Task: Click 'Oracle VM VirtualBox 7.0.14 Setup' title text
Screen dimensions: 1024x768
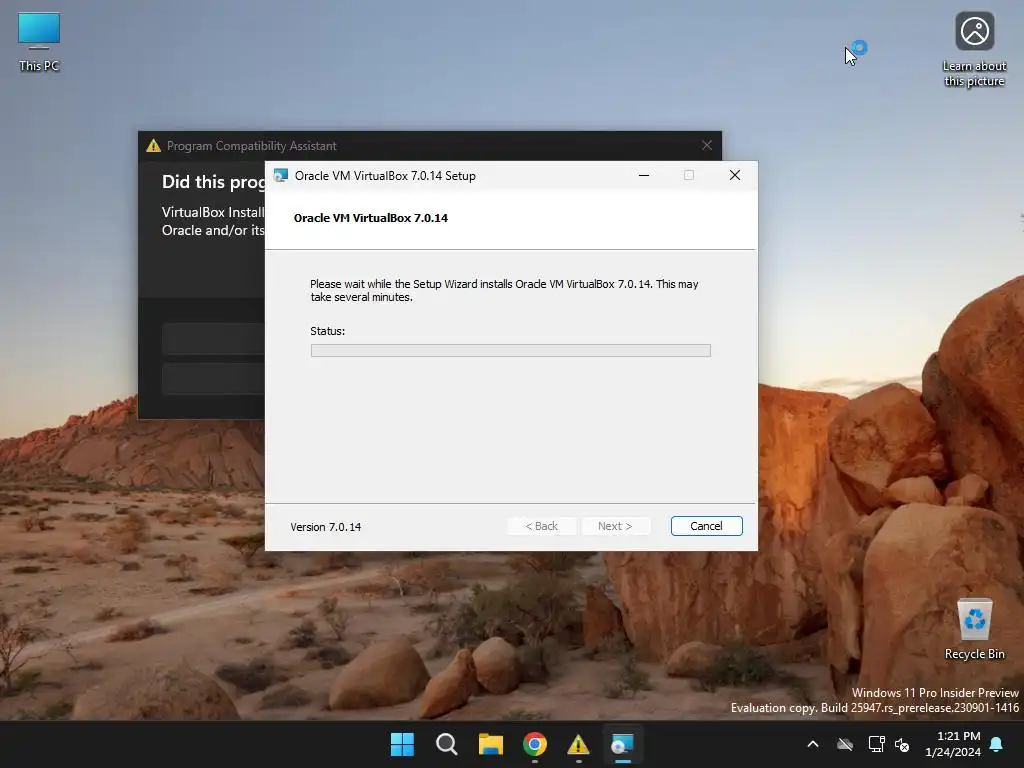Action: pyautogui.click(x=385, y=176)
